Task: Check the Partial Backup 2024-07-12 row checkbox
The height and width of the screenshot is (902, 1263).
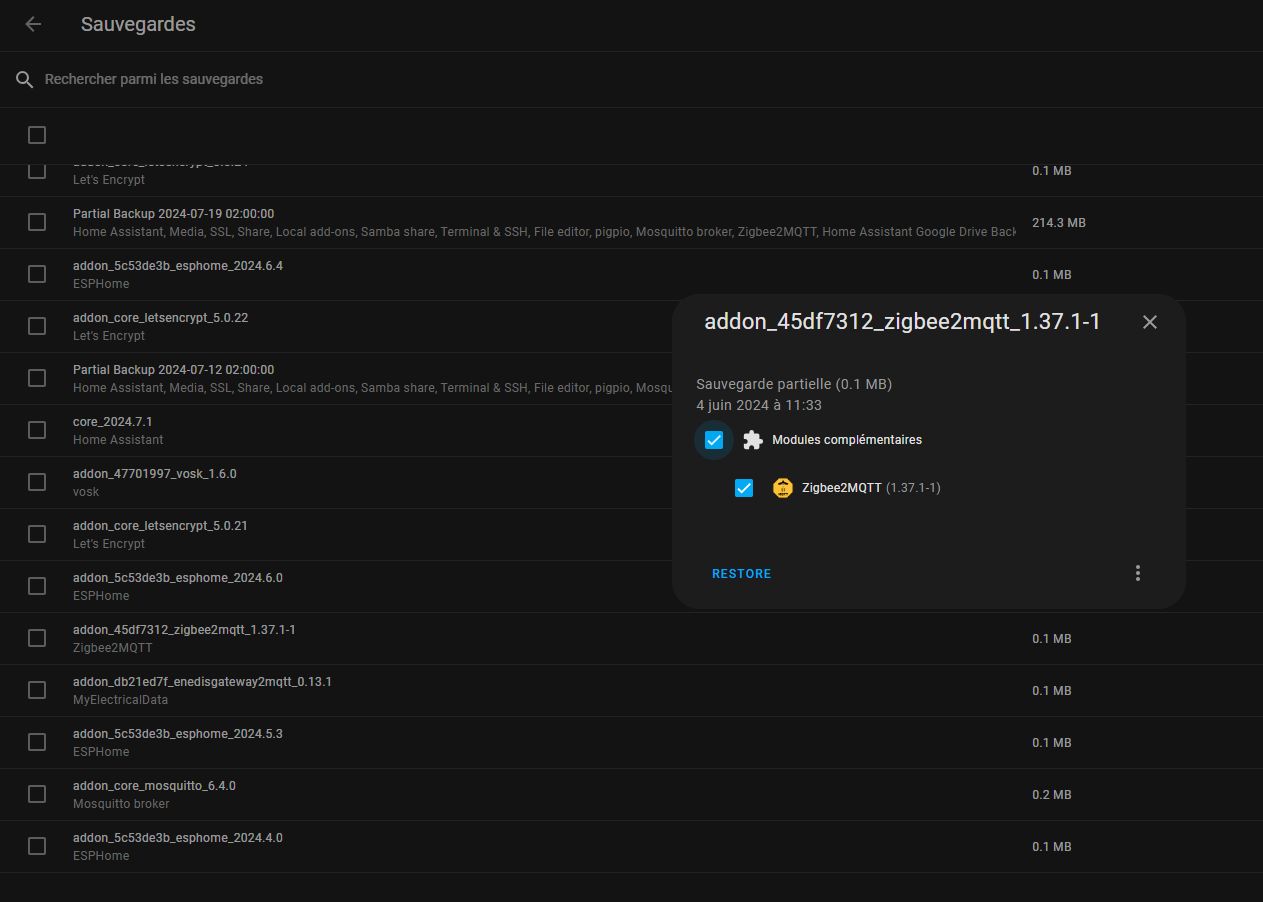Action: pos(37,378)
